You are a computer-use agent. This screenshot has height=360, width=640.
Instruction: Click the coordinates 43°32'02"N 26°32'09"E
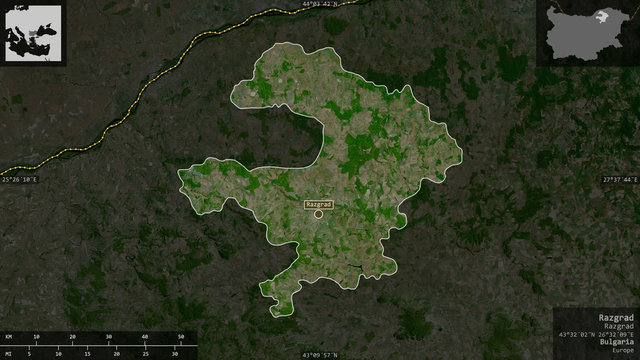tap(596, 334)
